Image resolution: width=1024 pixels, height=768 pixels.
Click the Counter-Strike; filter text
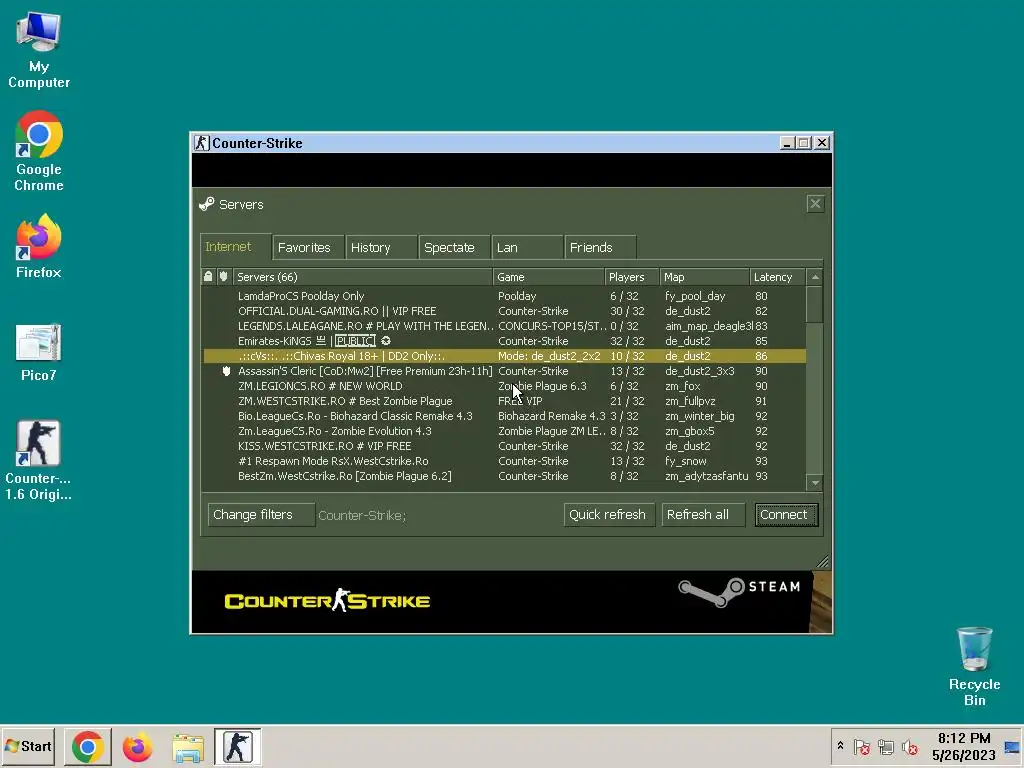pyautogui.click(x=362, y=515)
